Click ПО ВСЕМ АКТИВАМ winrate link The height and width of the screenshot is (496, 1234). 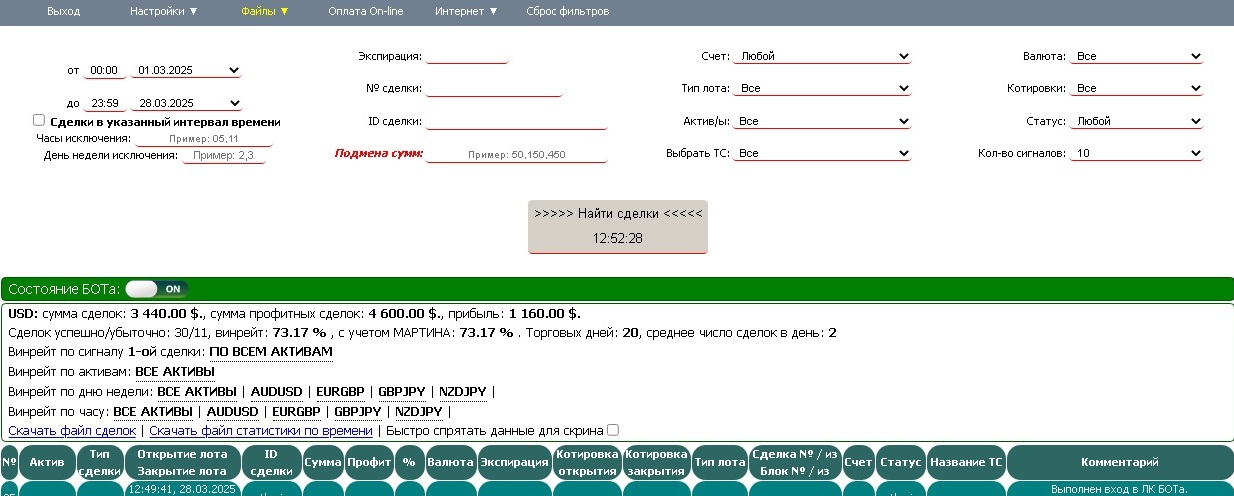coord(271,352)
